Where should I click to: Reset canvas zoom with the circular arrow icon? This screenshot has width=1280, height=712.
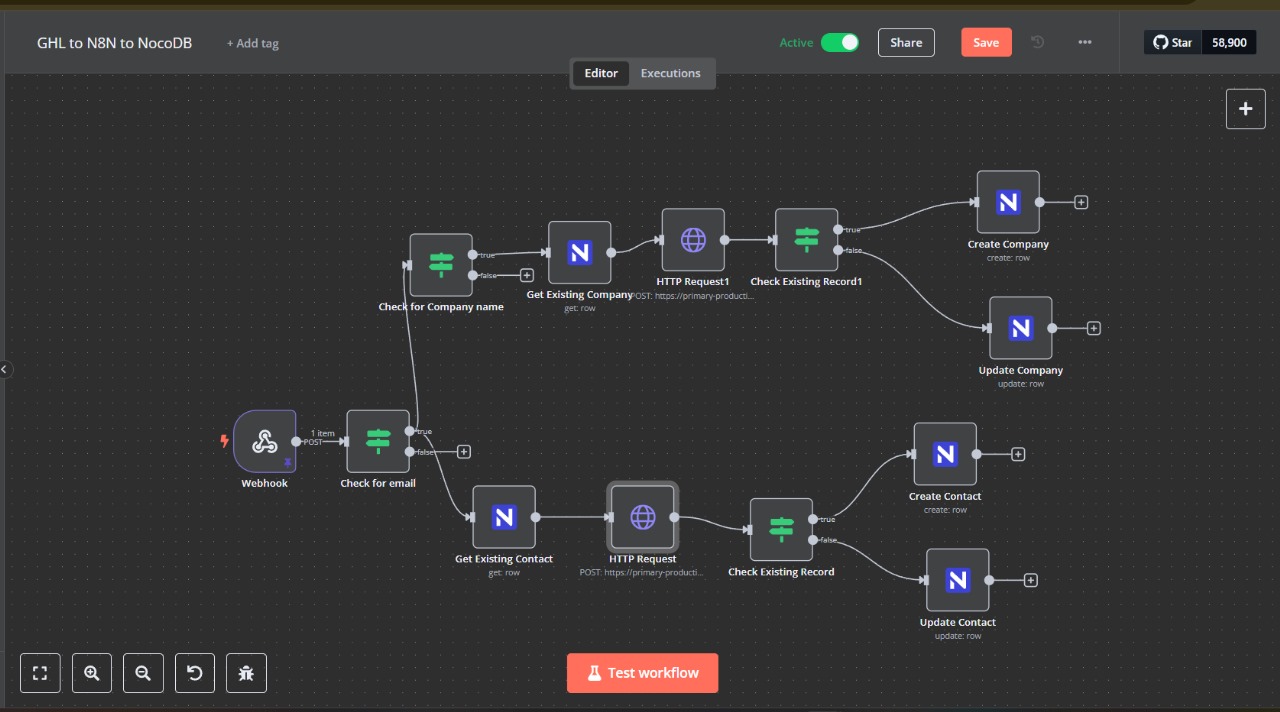click(195, 673)
